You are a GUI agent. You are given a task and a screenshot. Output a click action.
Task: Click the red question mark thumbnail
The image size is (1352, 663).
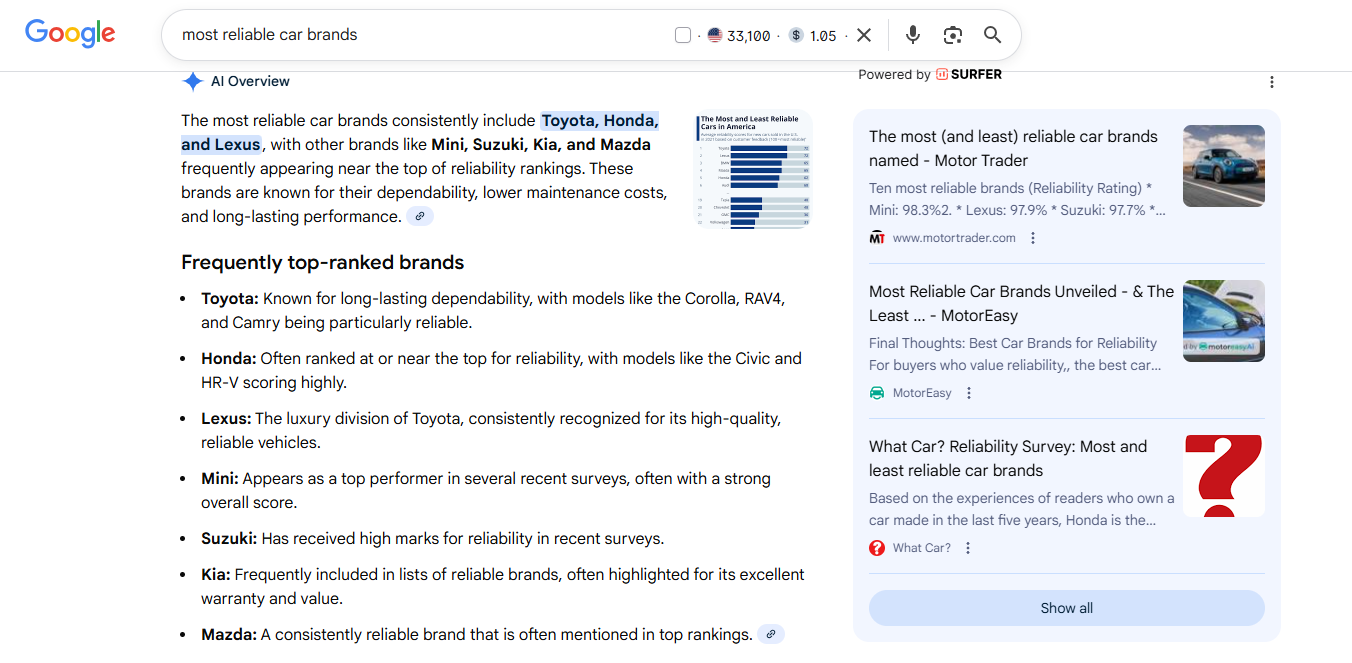coord(1223,476)
